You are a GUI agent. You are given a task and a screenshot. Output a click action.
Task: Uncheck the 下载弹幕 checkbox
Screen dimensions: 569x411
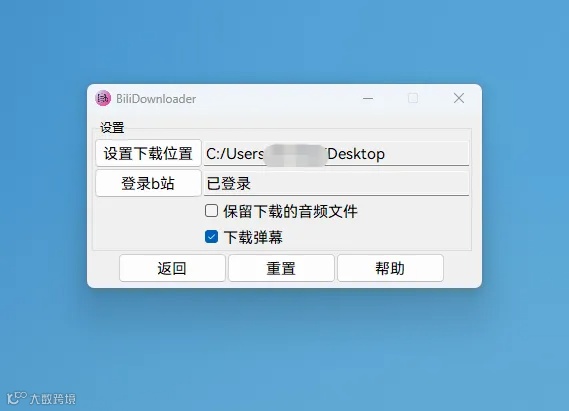click(x=211, y=237)
